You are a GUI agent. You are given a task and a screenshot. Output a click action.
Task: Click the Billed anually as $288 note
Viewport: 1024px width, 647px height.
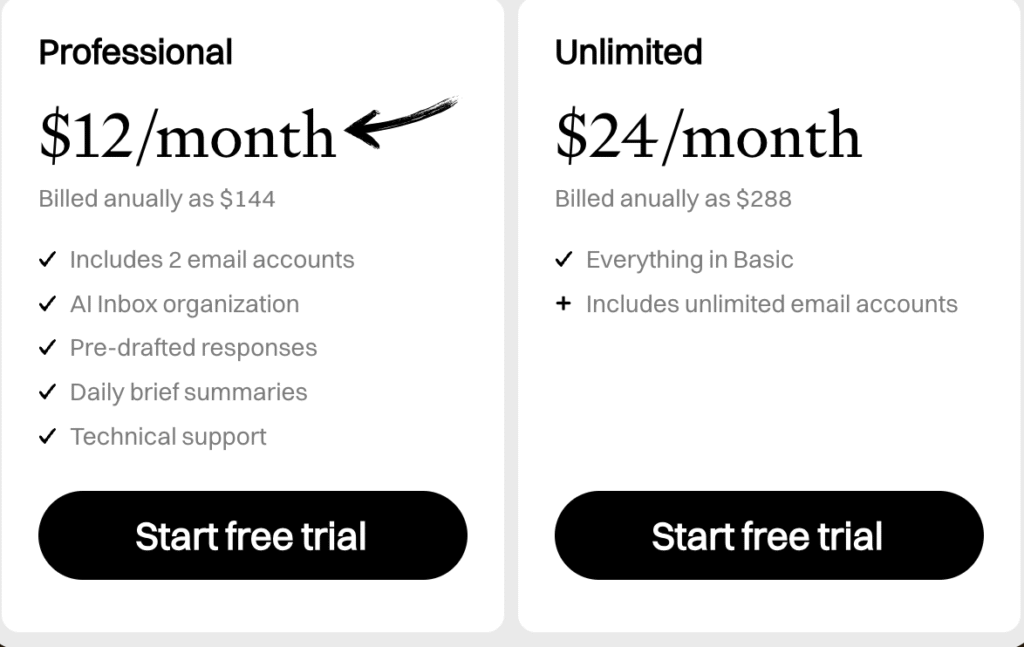[x=673, y=199]
